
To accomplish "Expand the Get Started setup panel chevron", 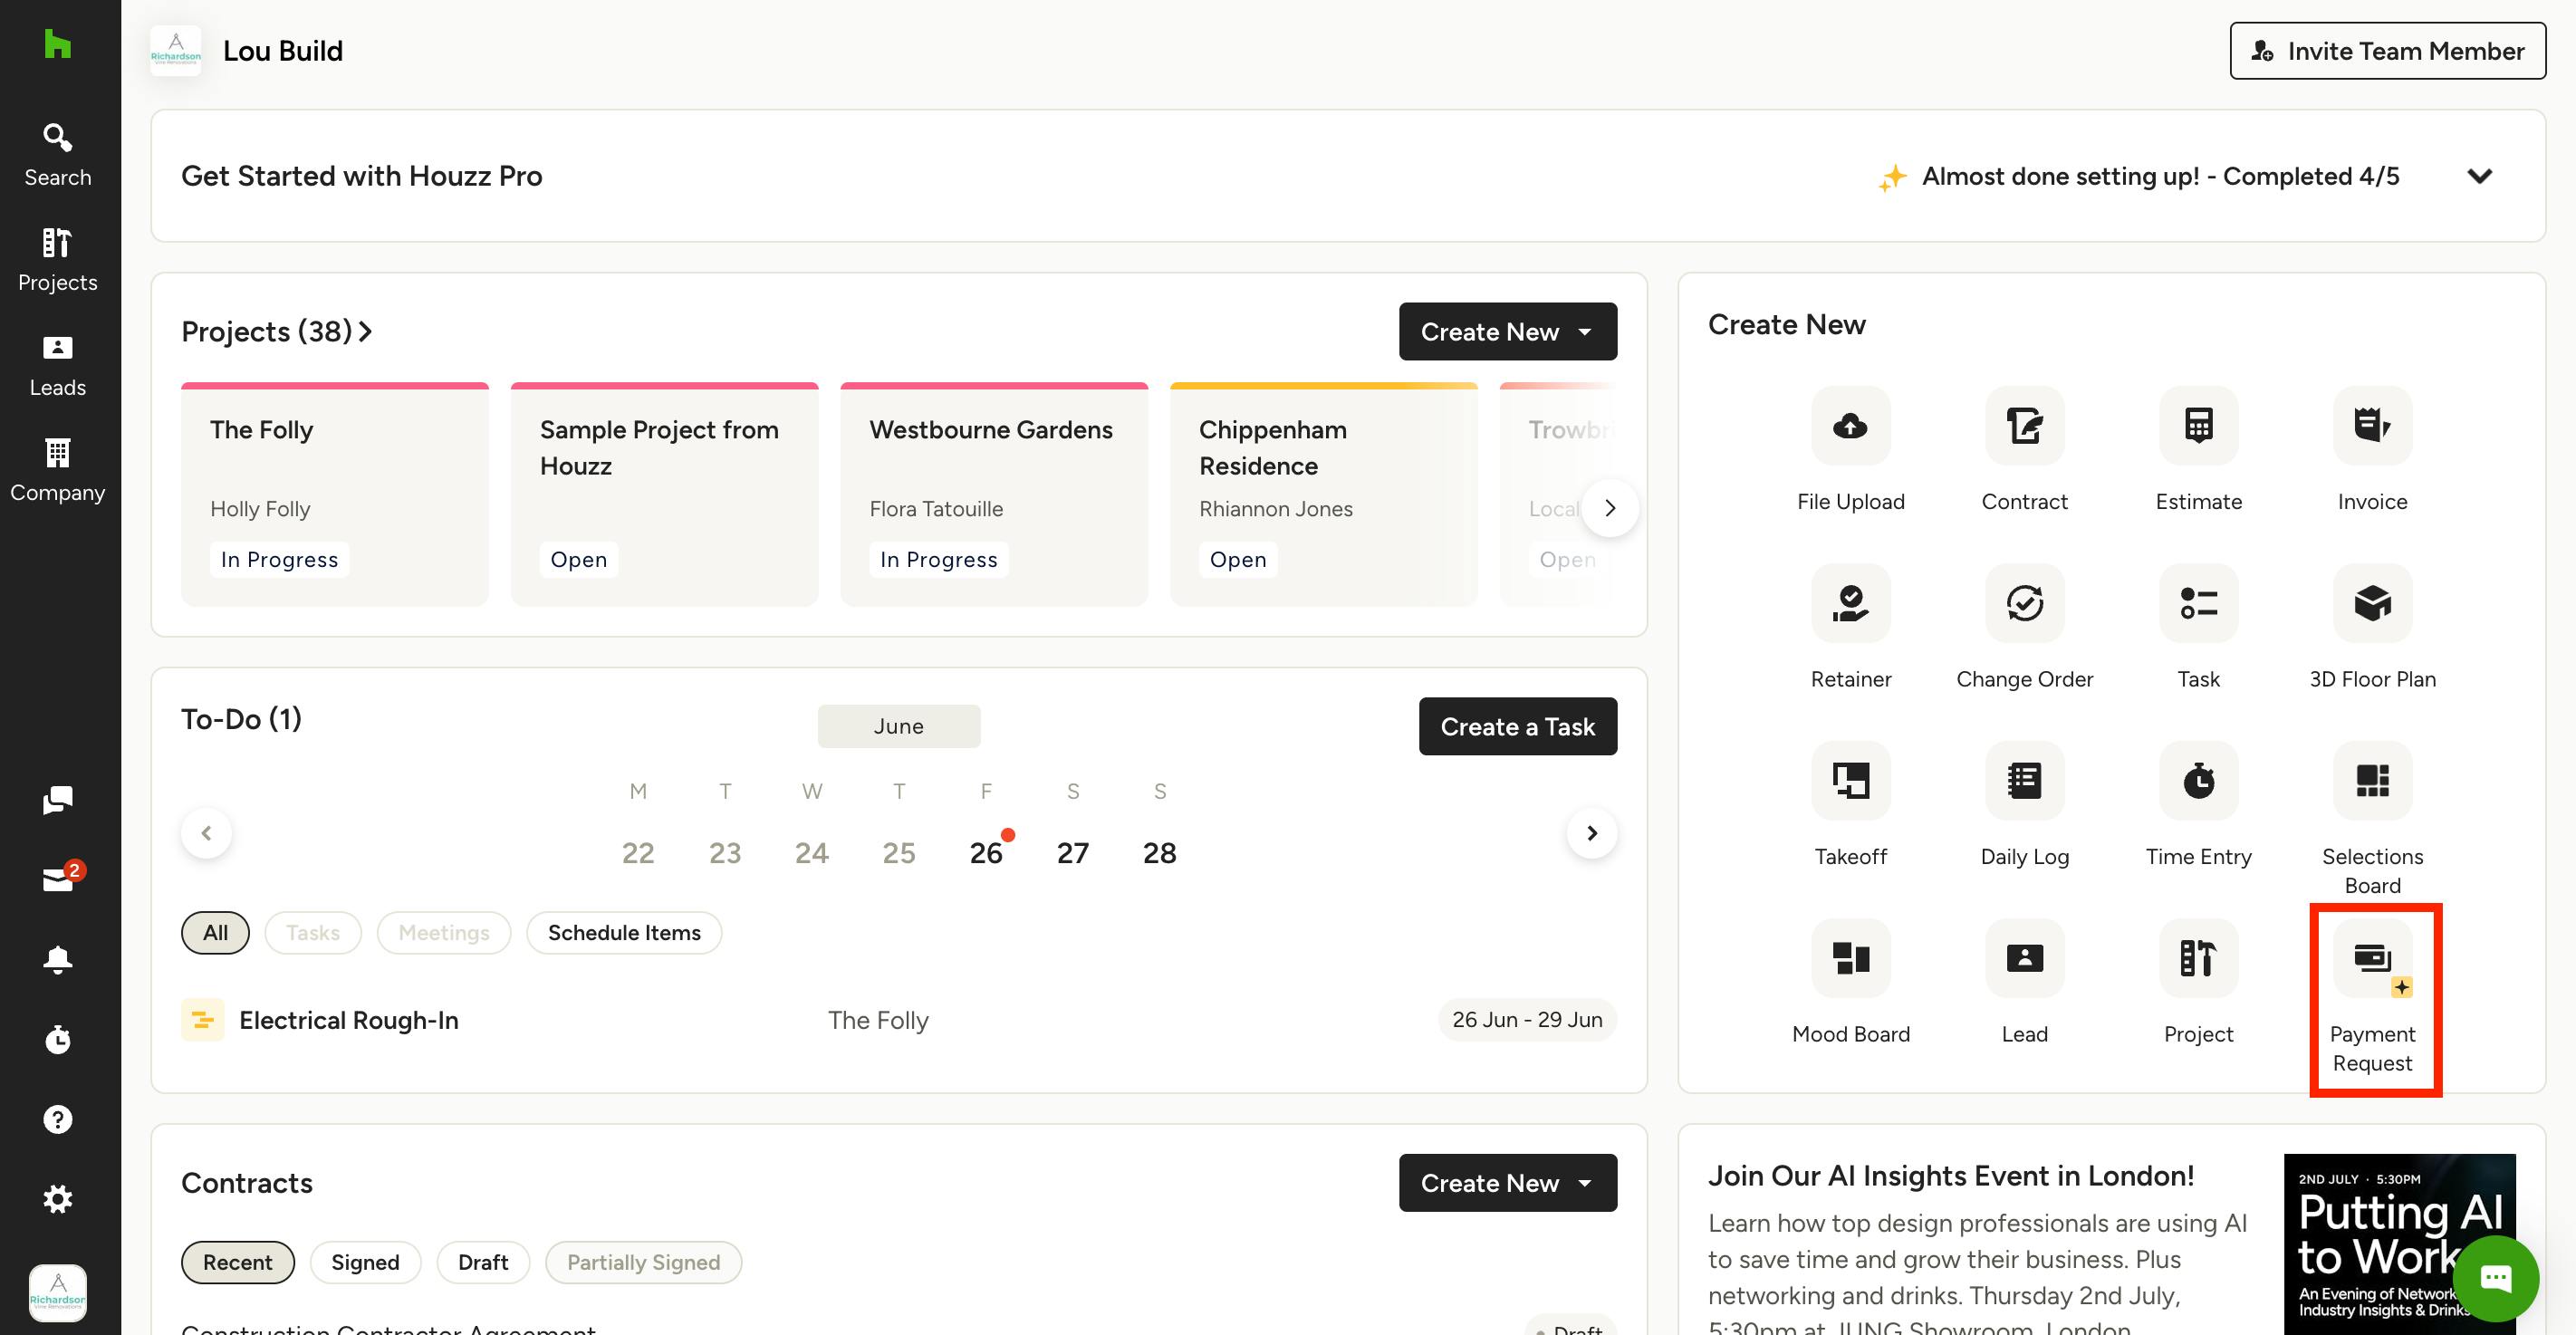I will (x=2479, y=176).
